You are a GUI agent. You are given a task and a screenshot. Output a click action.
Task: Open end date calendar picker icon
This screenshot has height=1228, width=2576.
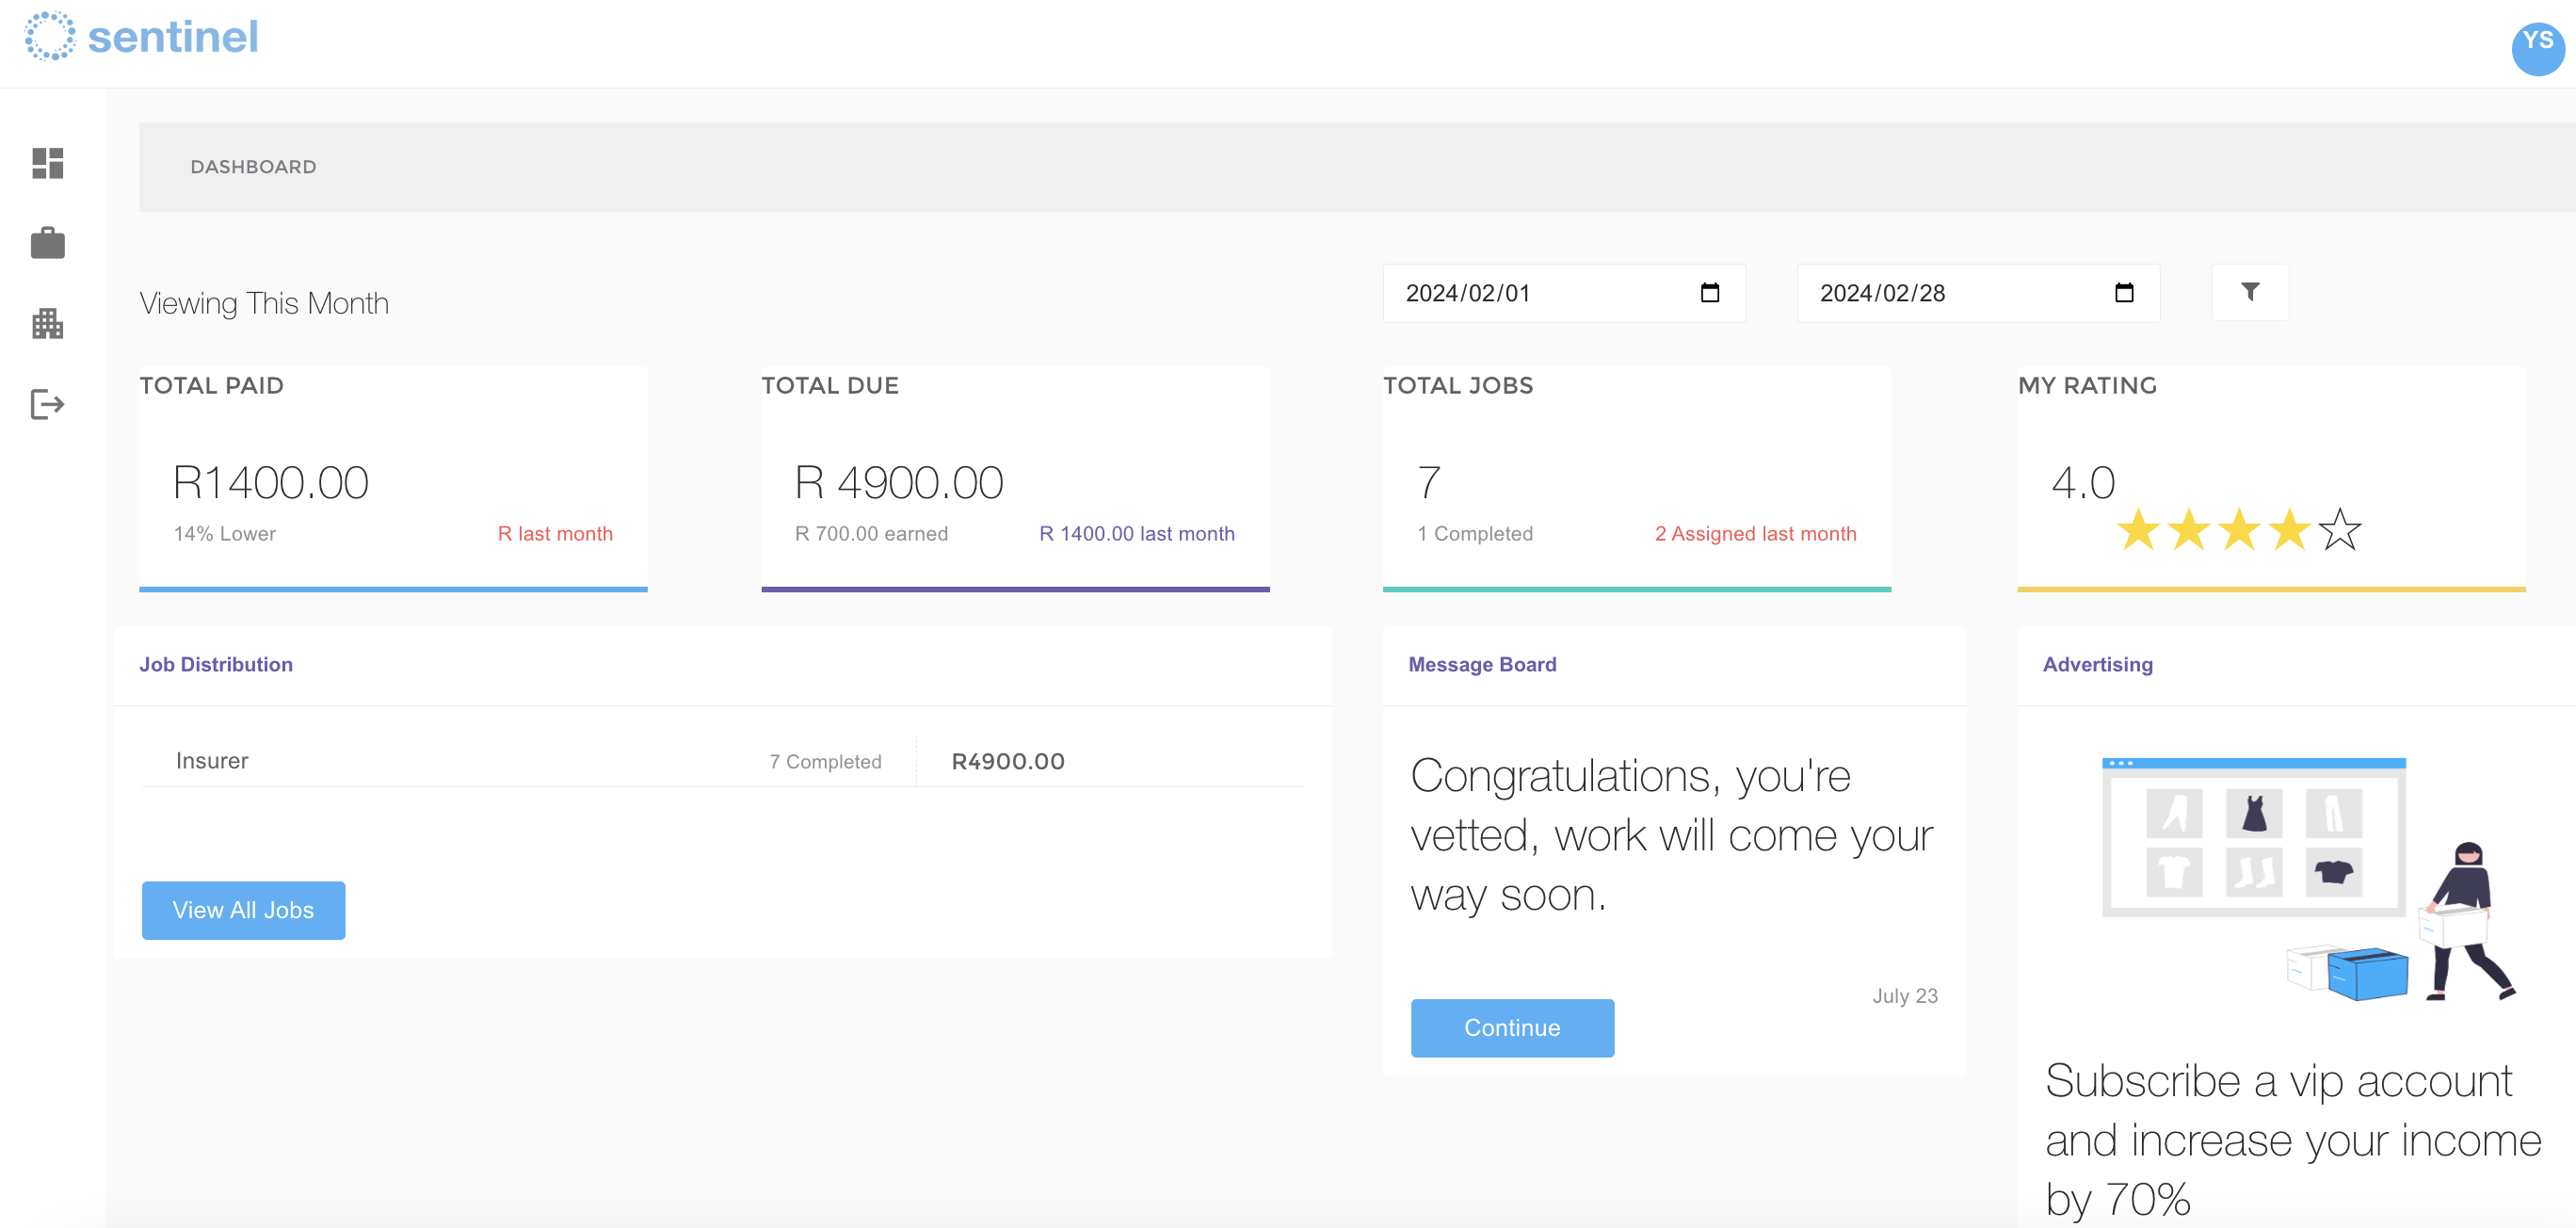[x=2123, y=293]
